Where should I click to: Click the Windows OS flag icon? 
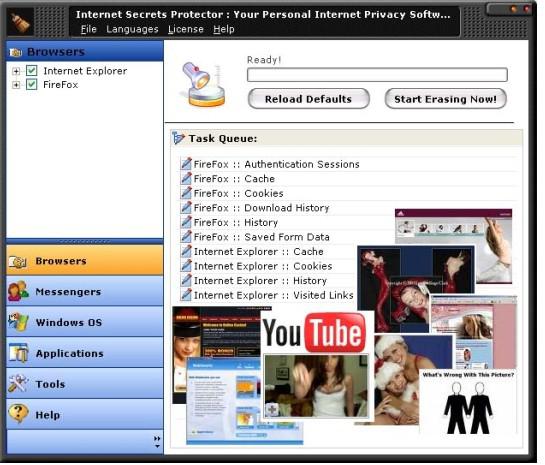point(18,322)
